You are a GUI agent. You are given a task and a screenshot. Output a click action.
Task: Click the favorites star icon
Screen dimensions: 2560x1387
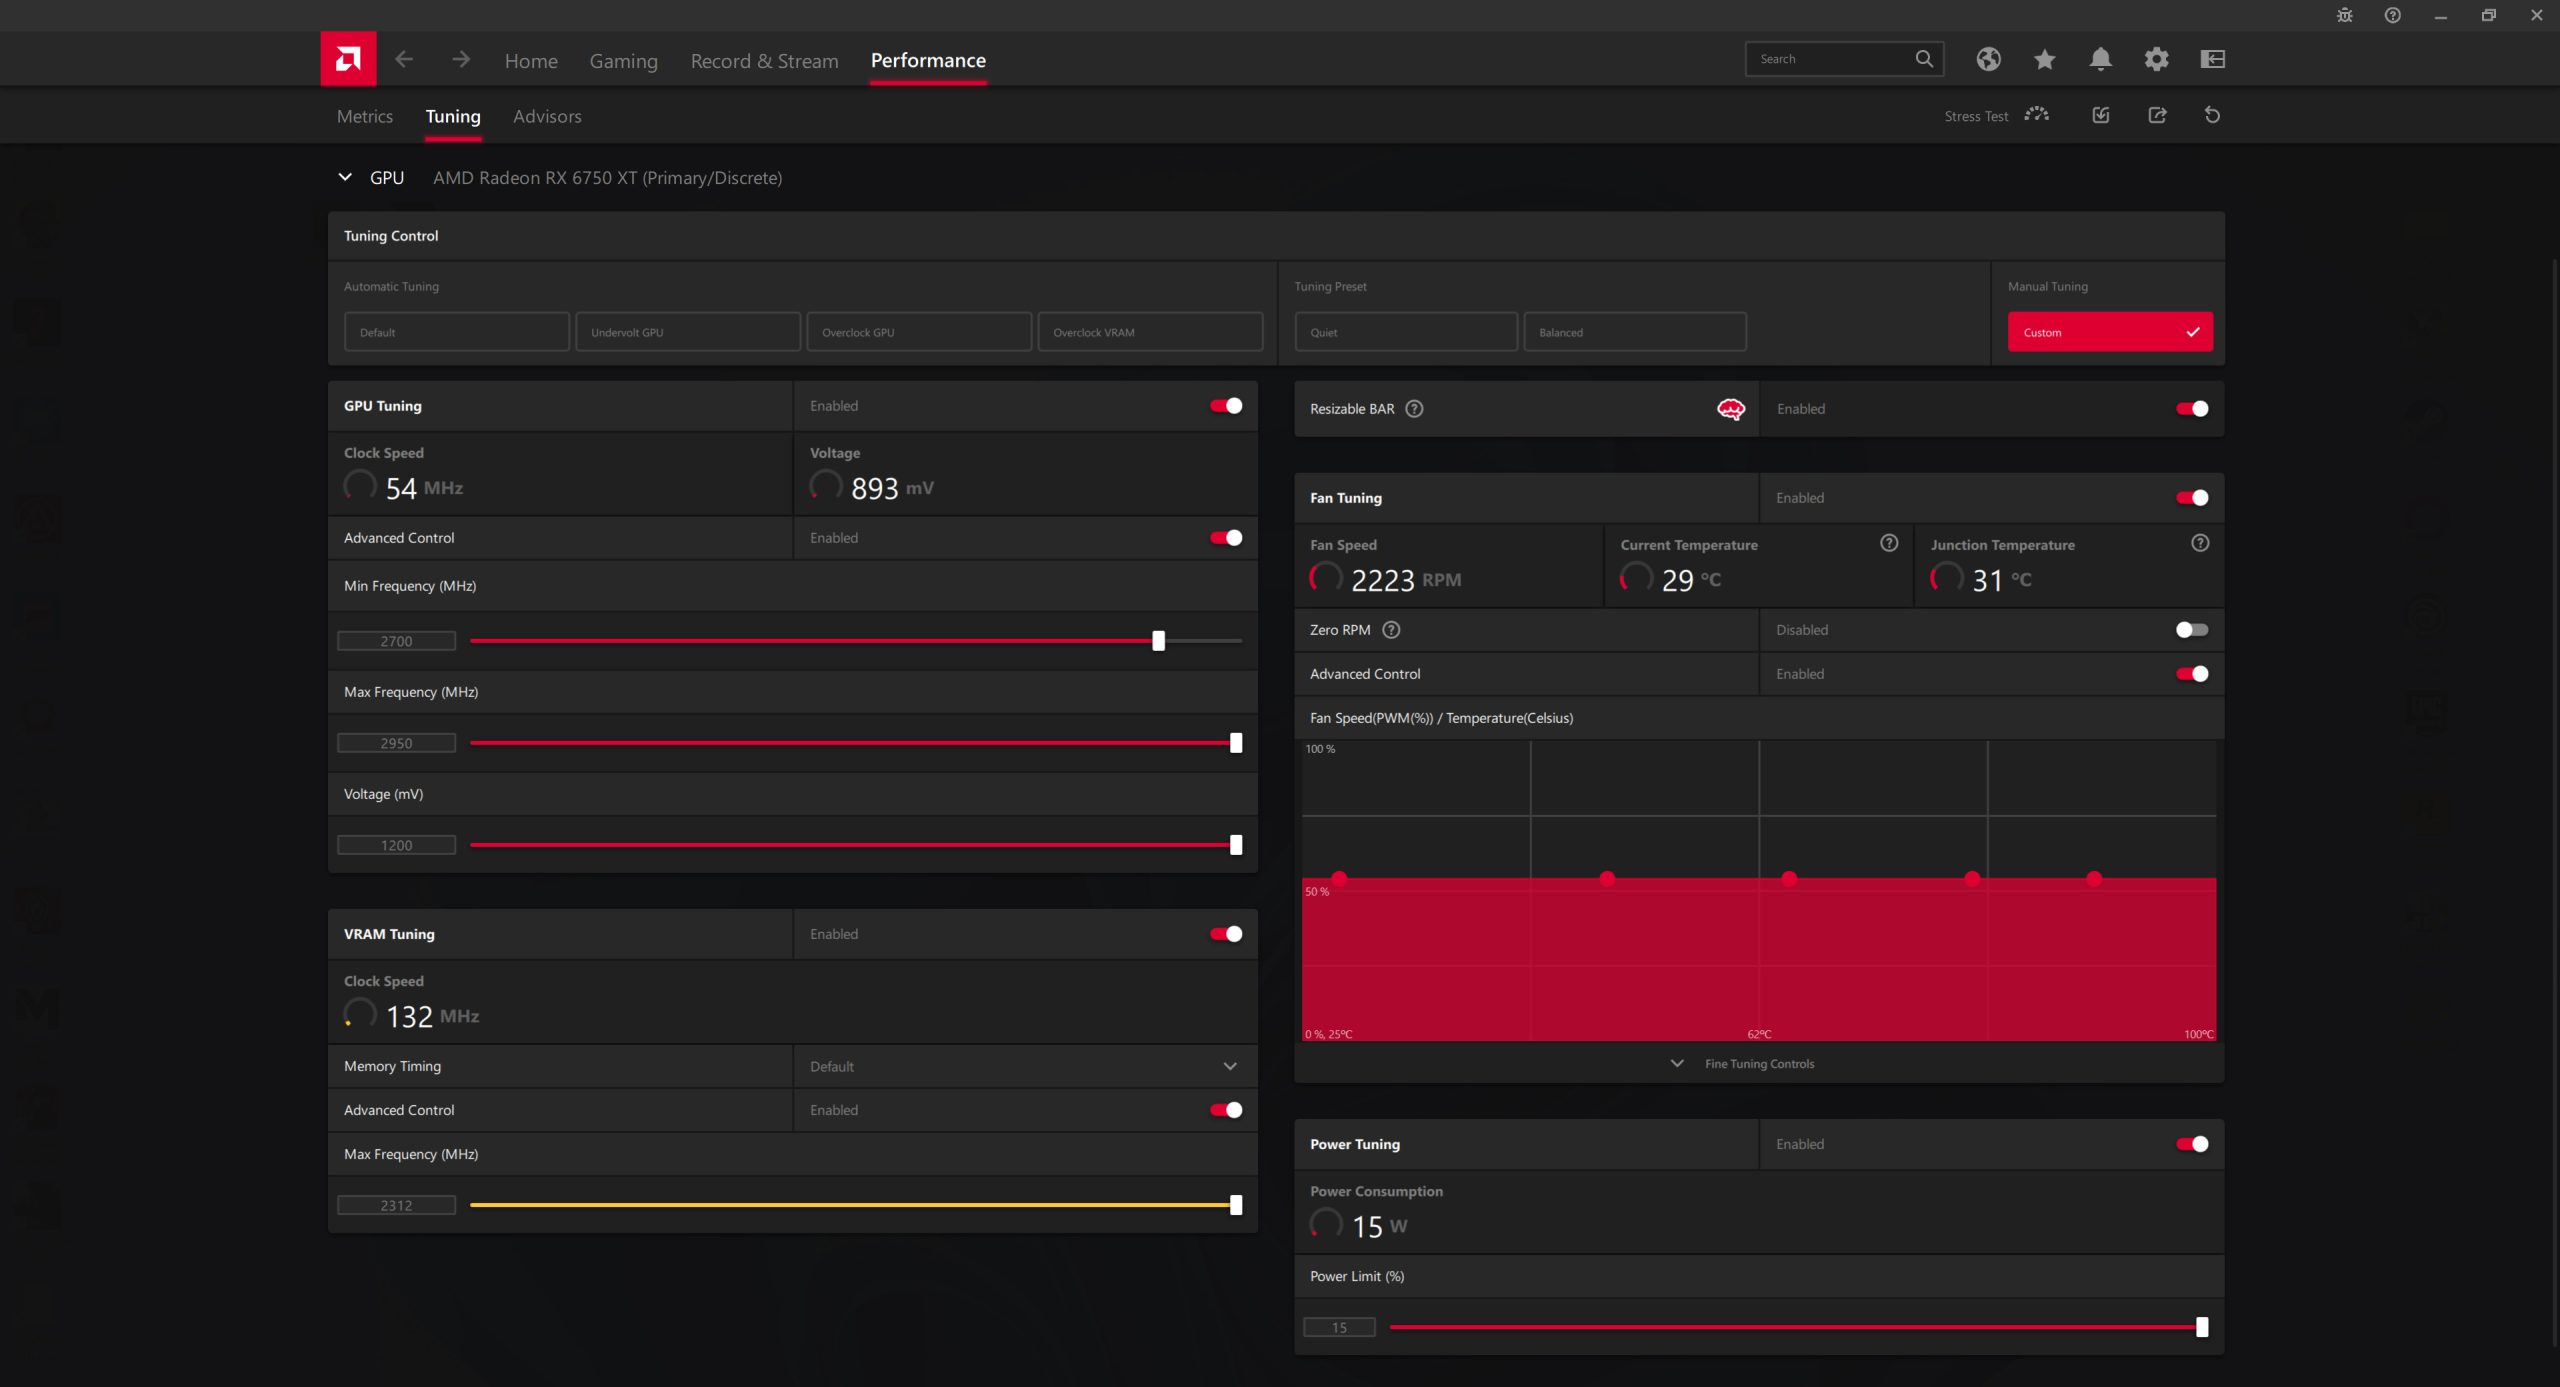click(x=2044, y=59)
